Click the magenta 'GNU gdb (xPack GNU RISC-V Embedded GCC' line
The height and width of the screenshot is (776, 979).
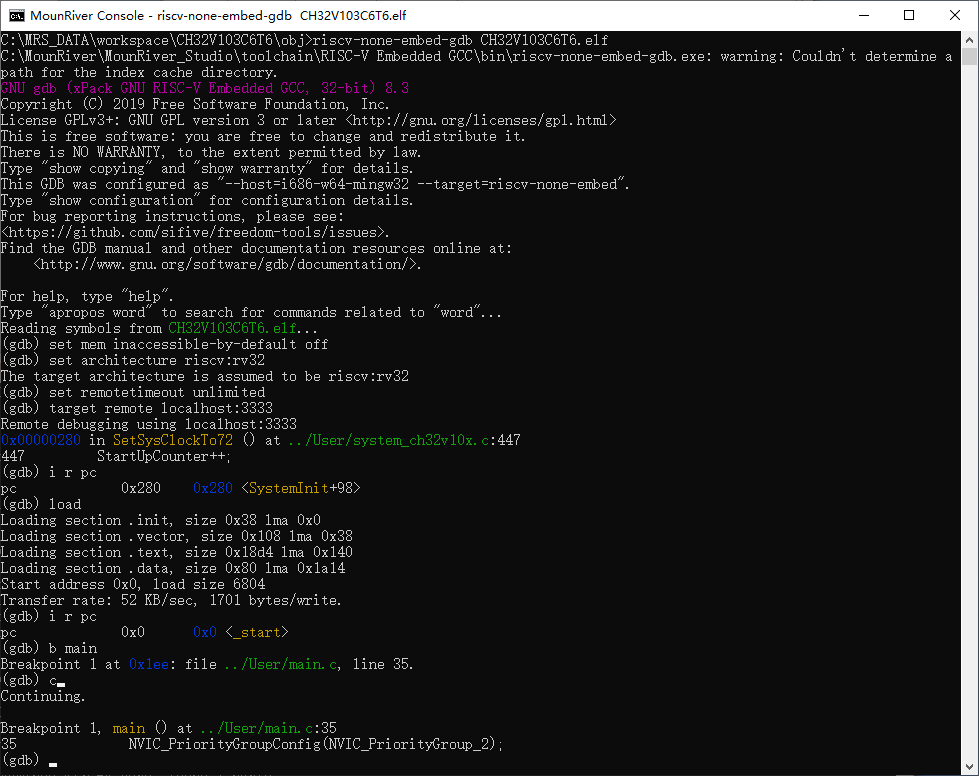coord(205,88)
